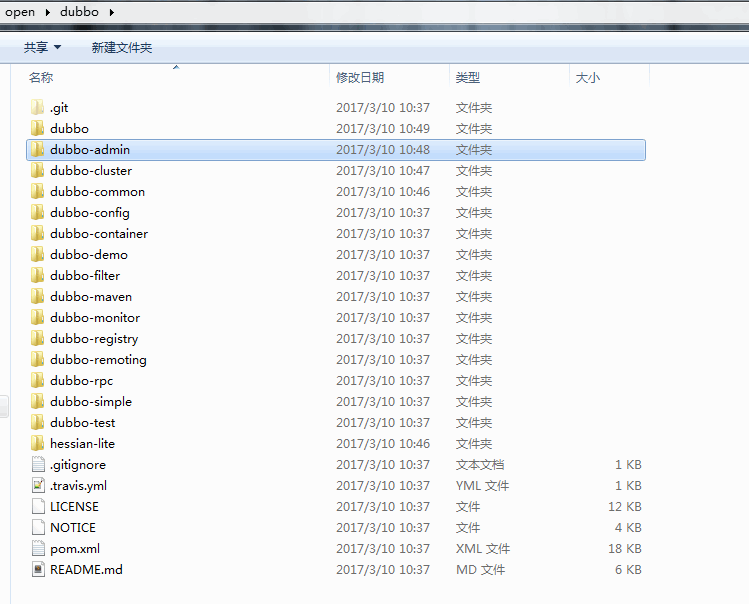The width and height of the screenshot is (749, 604).
Task: Select the dubbo-test folder name
Action: (83, 423)
